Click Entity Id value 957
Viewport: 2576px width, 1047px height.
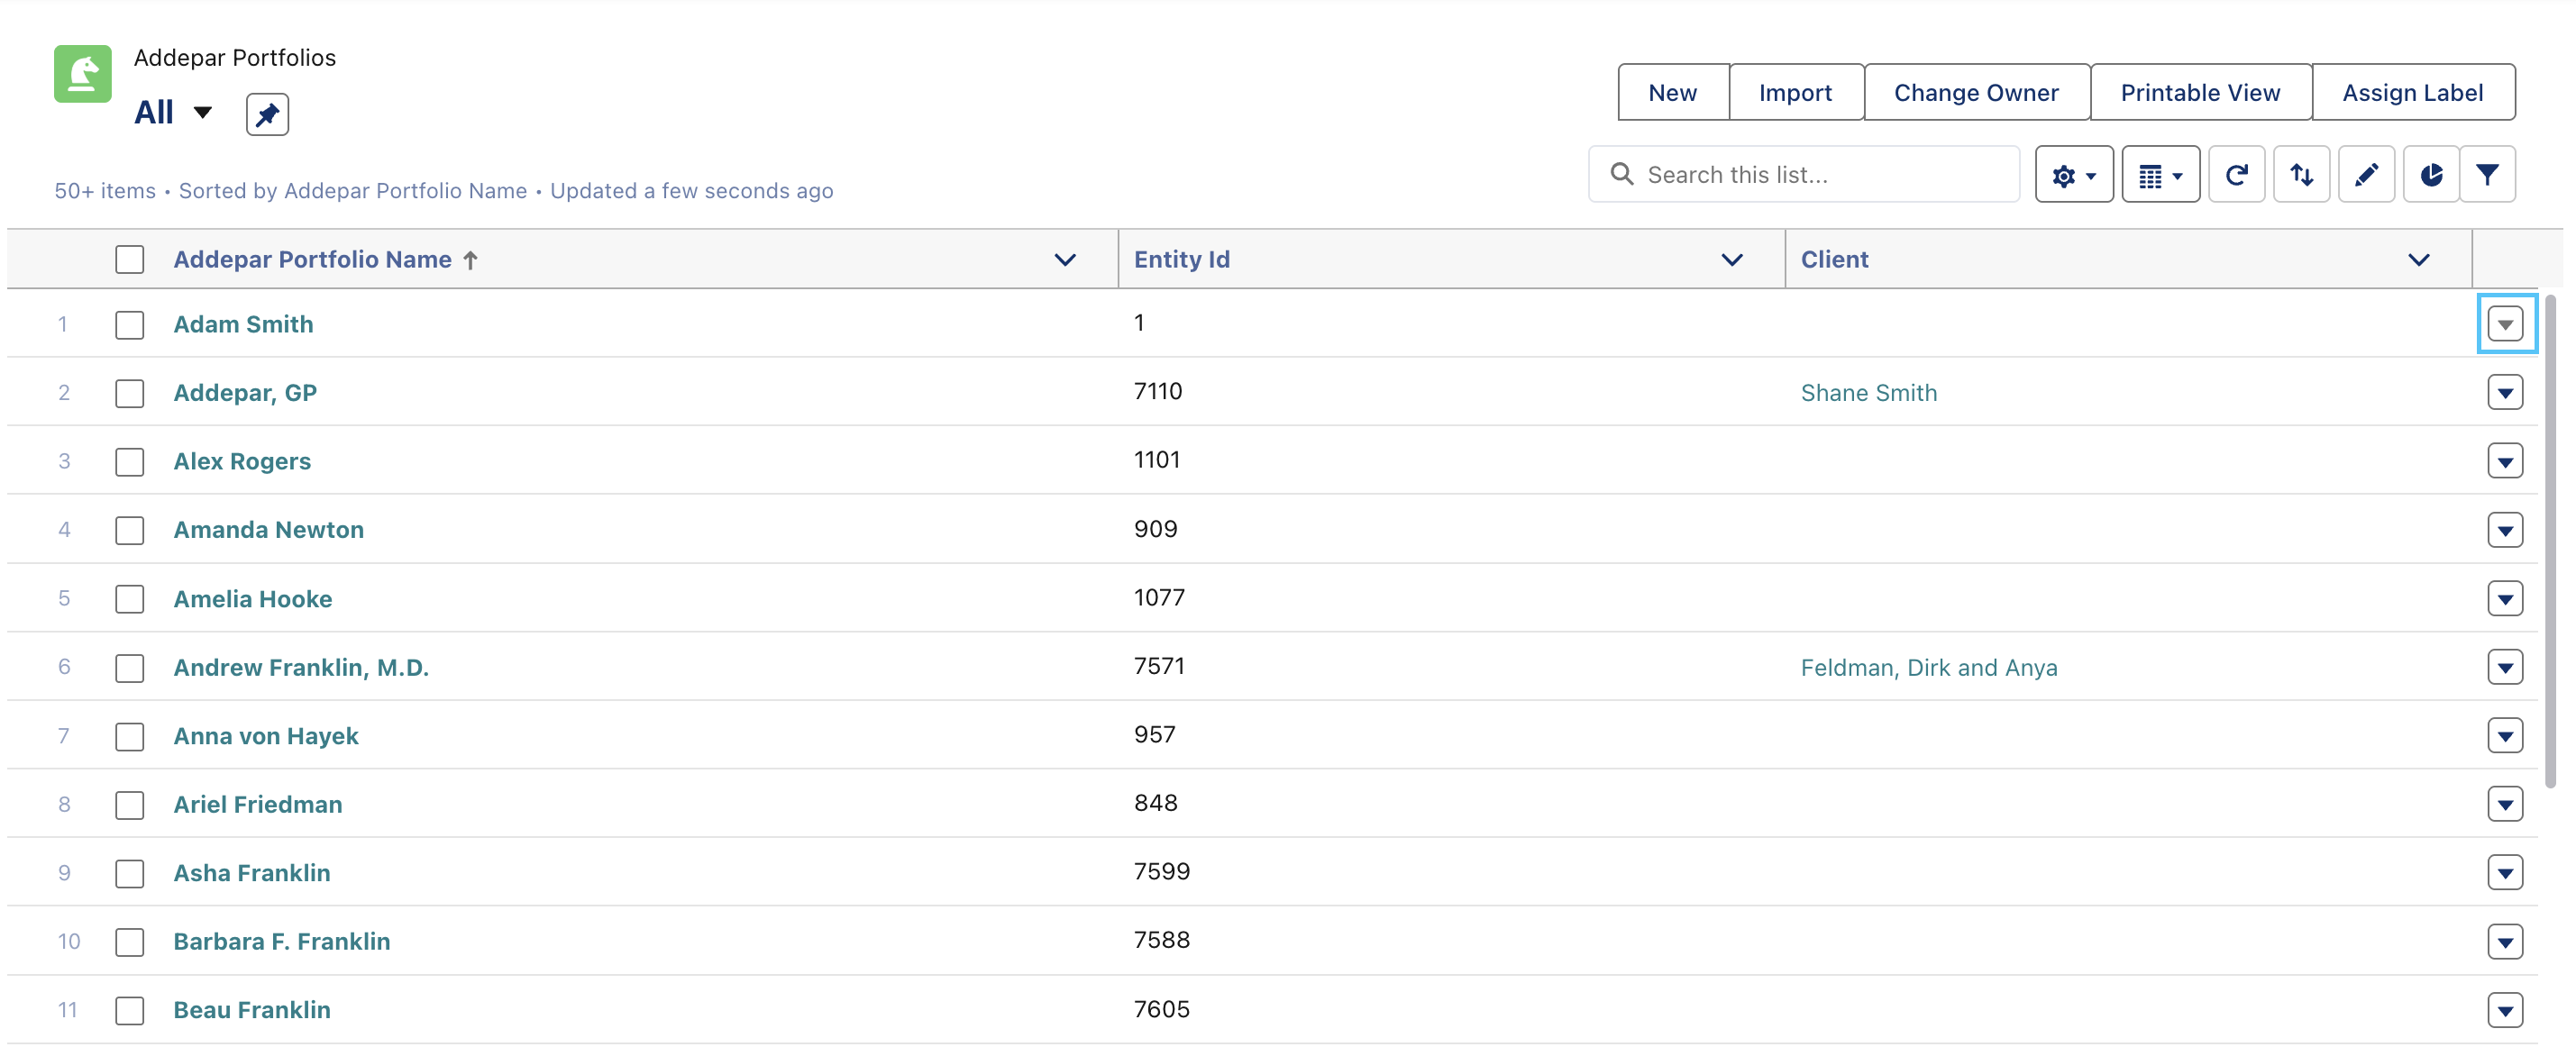(1154, 735)
